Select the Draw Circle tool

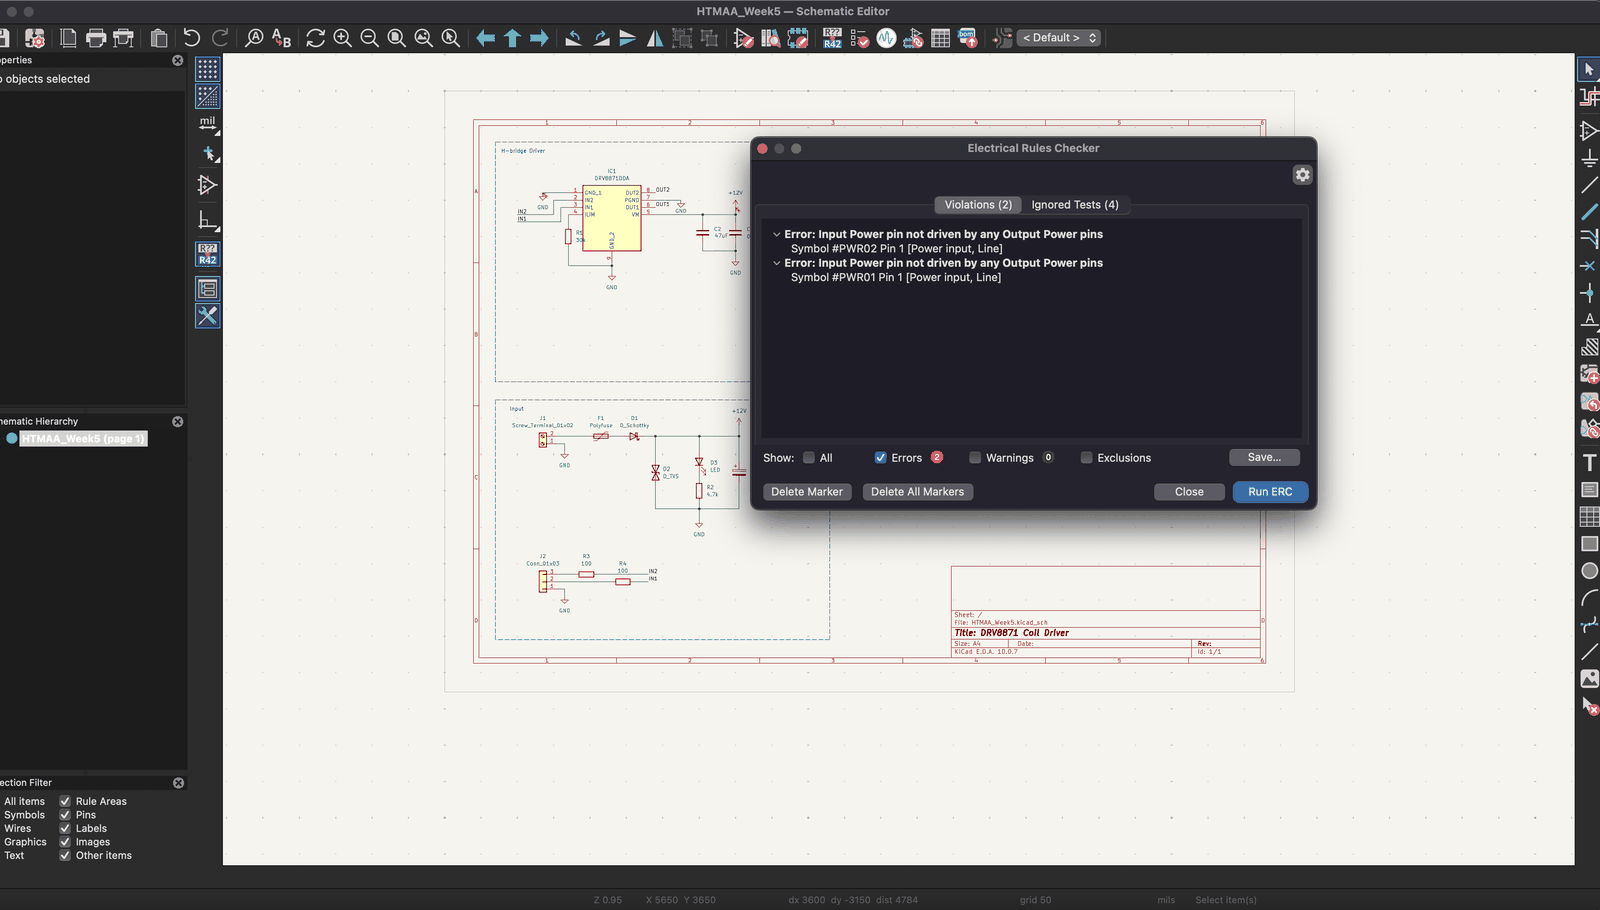(1589, 571)
